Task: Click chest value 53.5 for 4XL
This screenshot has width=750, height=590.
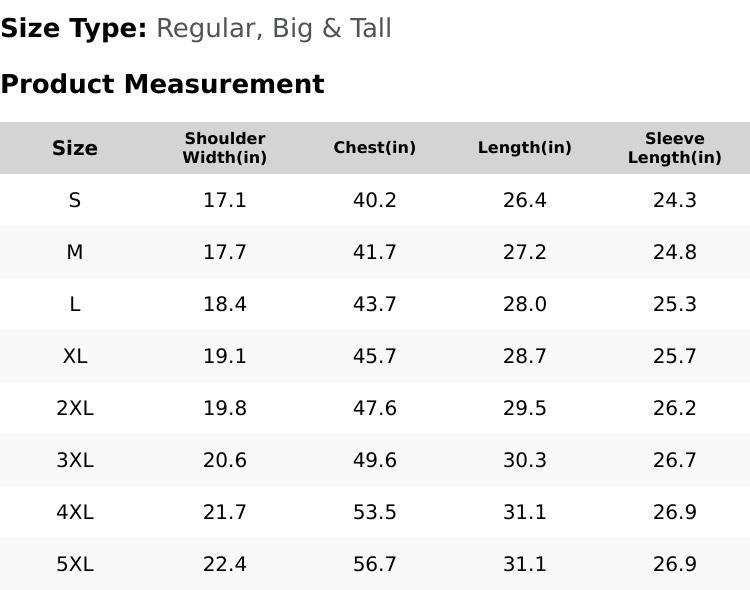Action: (375, 512)
